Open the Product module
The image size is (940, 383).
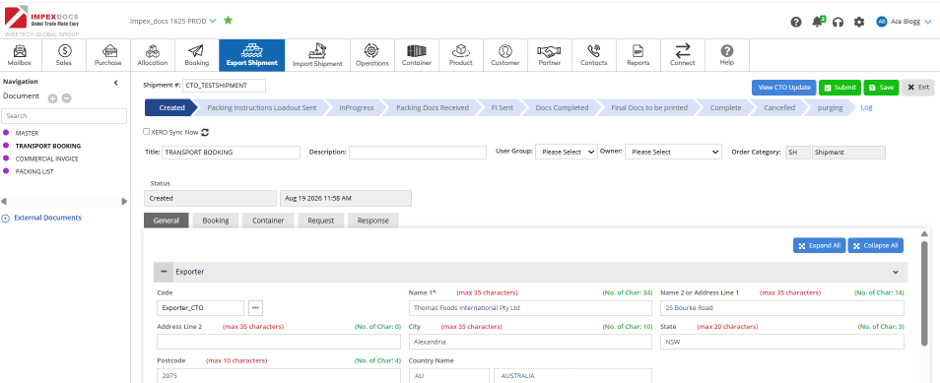460,55
